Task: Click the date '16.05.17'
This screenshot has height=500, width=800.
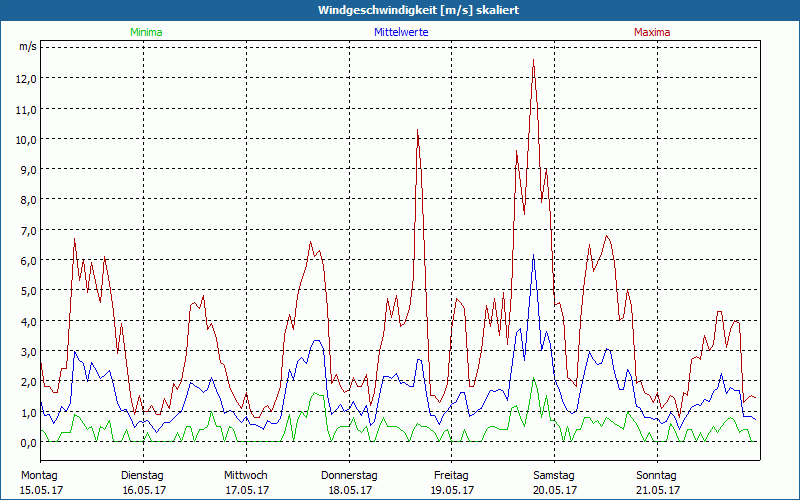Action: pos(144,491)
